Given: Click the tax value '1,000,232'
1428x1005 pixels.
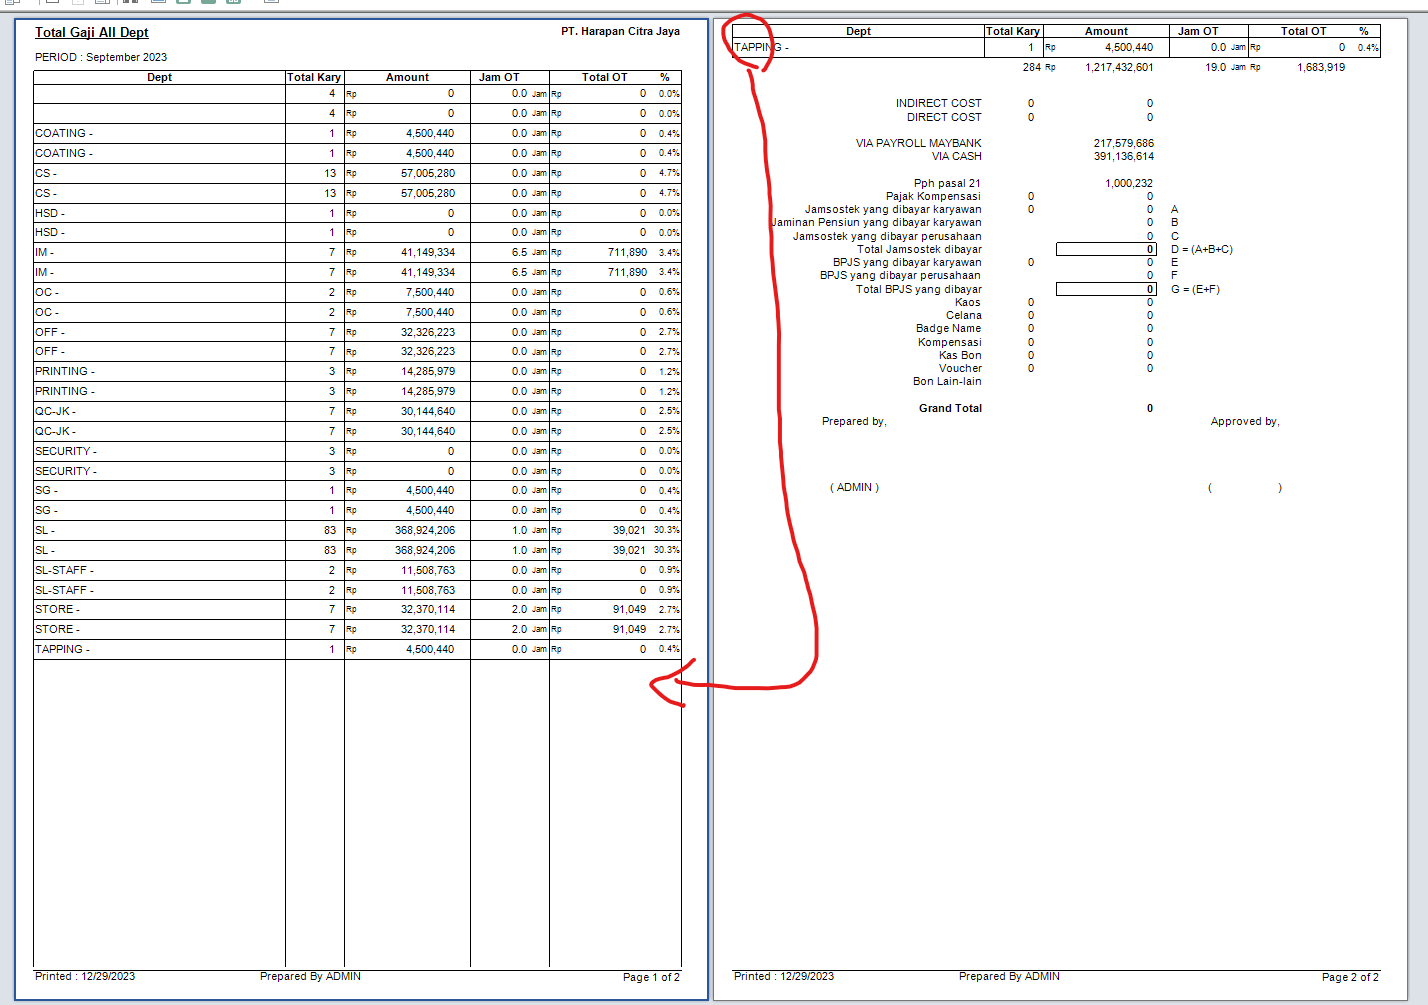Looking at the screenshot, I should 1128,184.
